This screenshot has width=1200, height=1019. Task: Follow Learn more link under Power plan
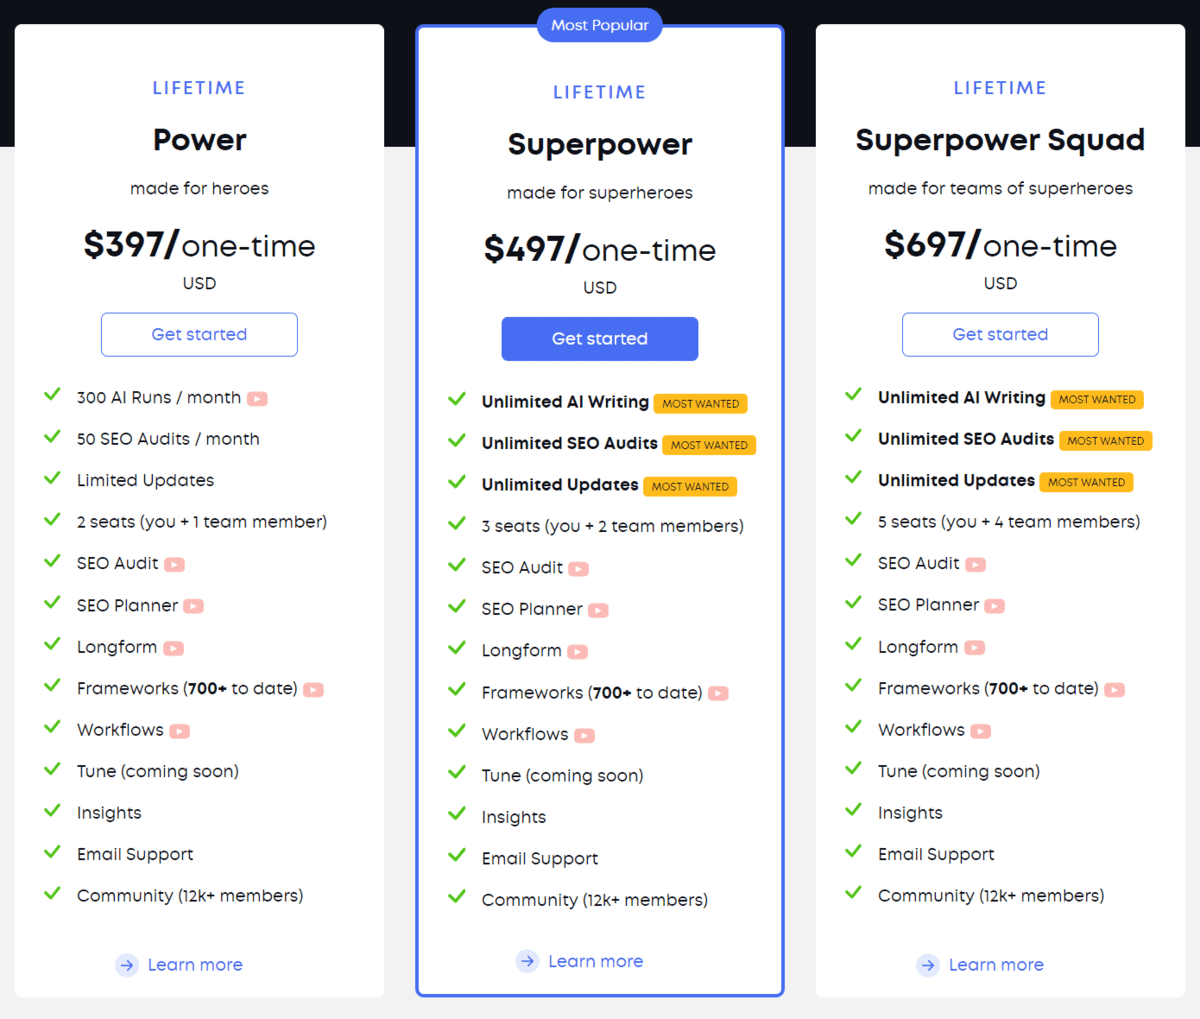click(x=195, y=965)
